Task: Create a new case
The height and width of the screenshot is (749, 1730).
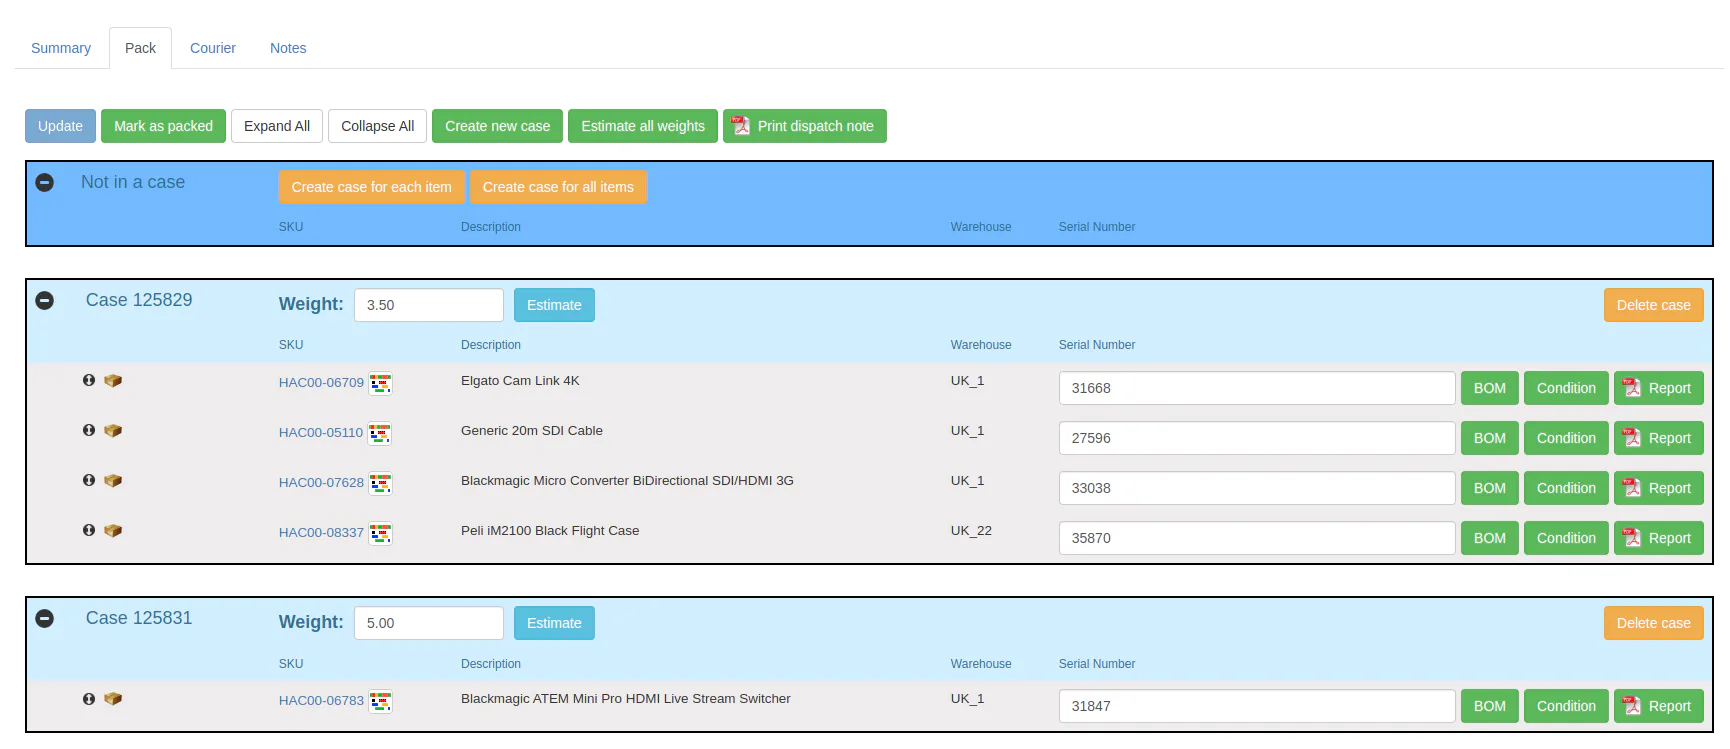Action: click(x=498, y=126)
